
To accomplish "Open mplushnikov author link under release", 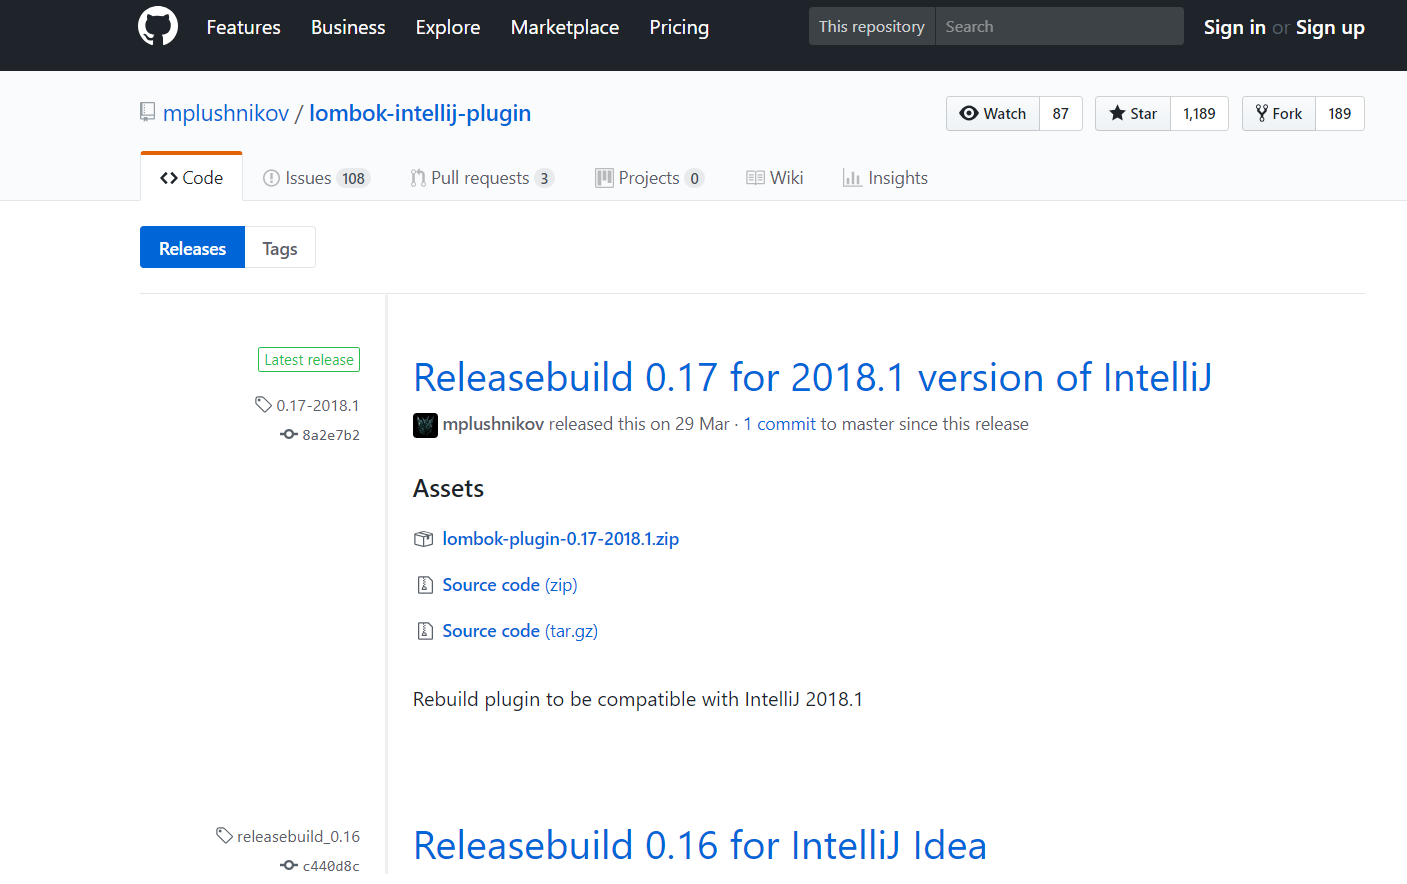I will tap(493, 424).
